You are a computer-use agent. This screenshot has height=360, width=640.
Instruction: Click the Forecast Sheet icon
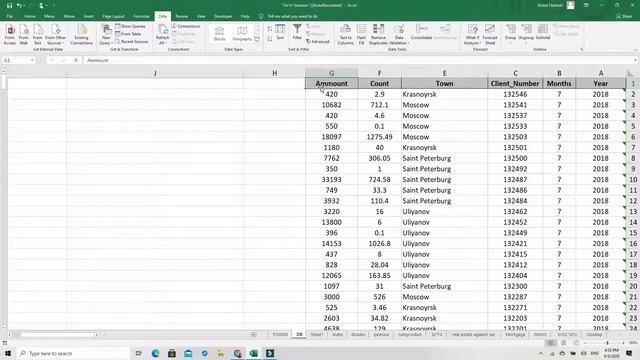[x=490, y=34]
